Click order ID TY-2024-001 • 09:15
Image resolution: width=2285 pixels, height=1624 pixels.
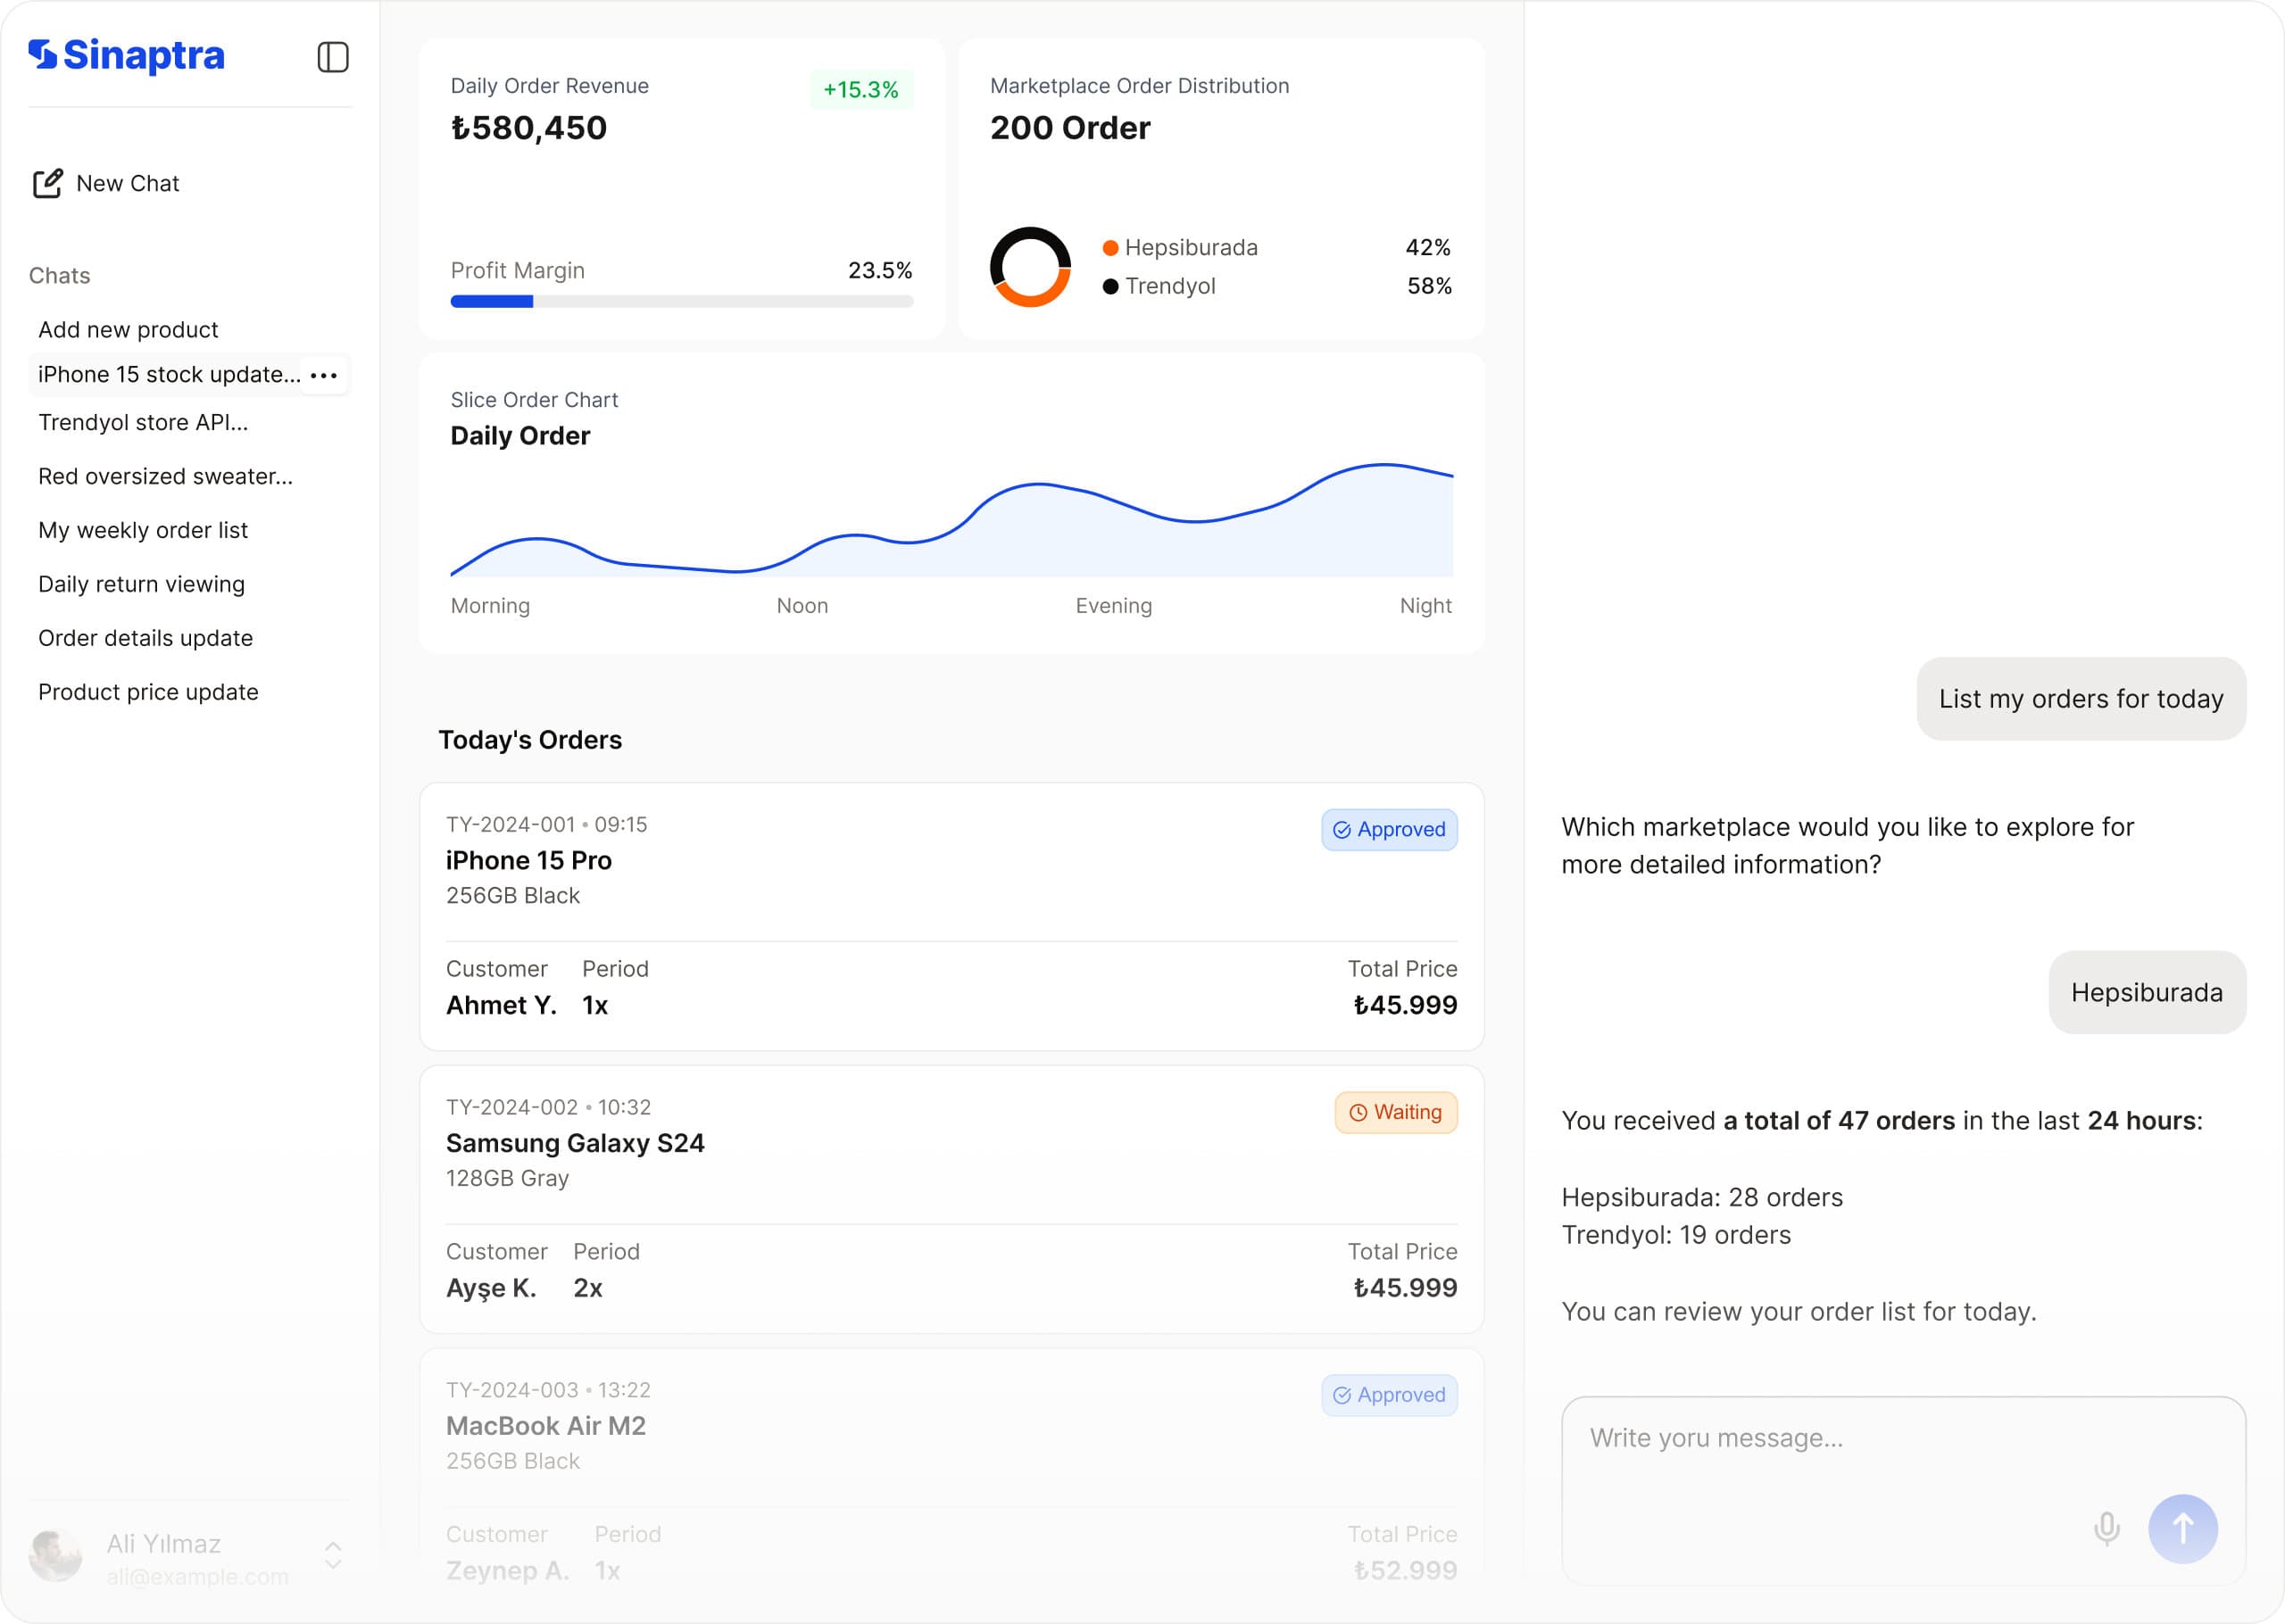tap(547, 825)
